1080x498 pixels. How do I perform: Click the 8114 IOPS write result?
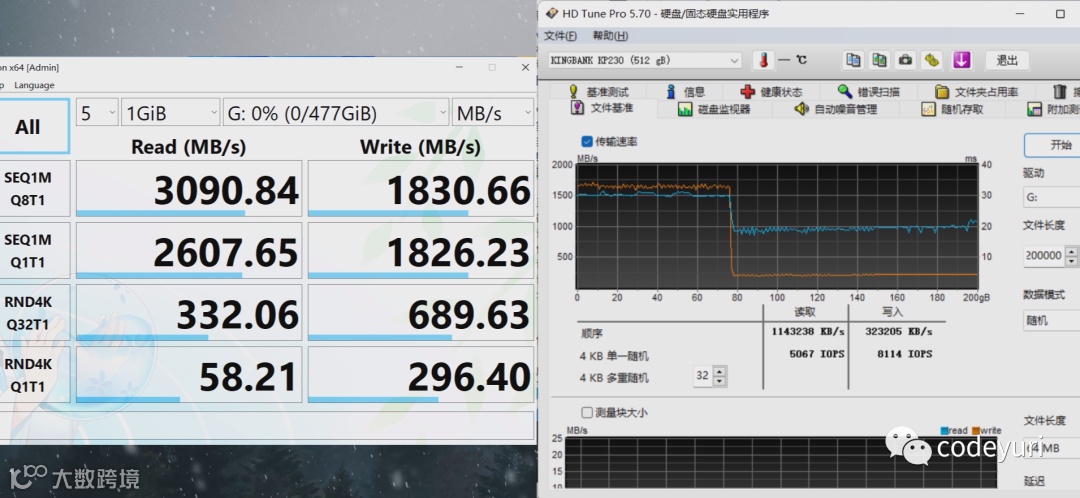pyautogui.click(x=905, y=354)
